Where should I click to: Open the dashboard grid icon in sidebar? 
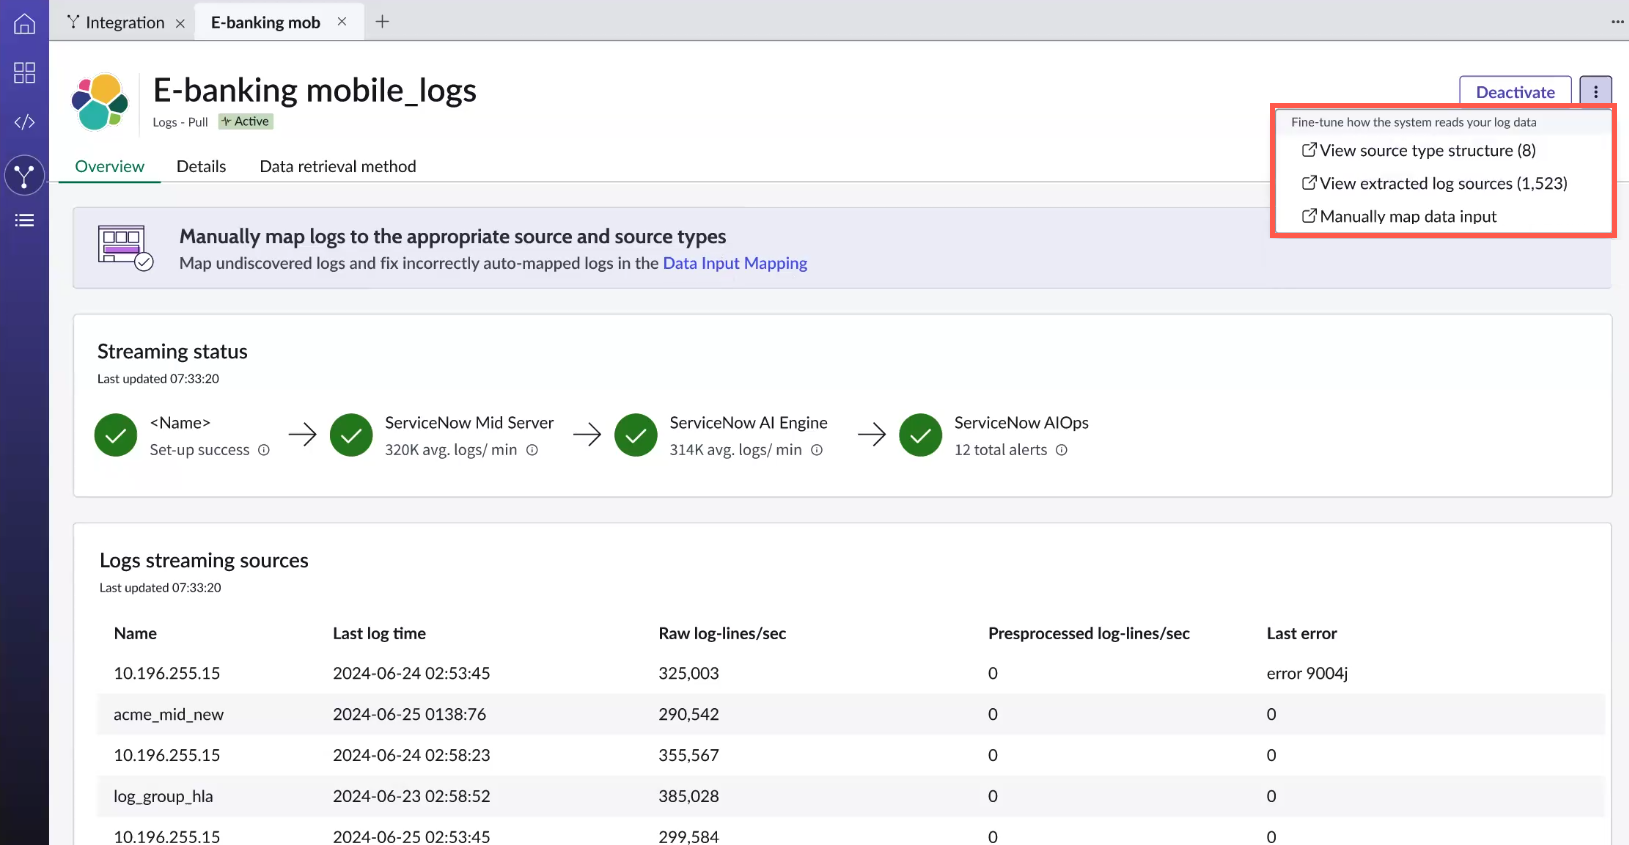[24, 73]
